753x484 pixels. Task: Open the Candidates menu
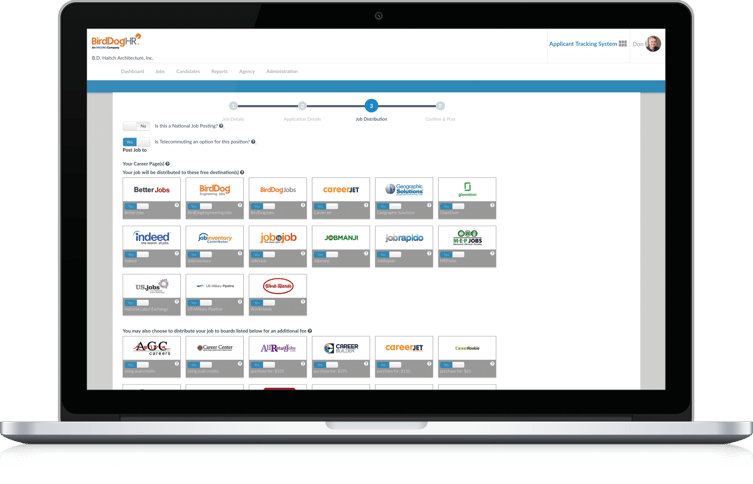point(188,72)
